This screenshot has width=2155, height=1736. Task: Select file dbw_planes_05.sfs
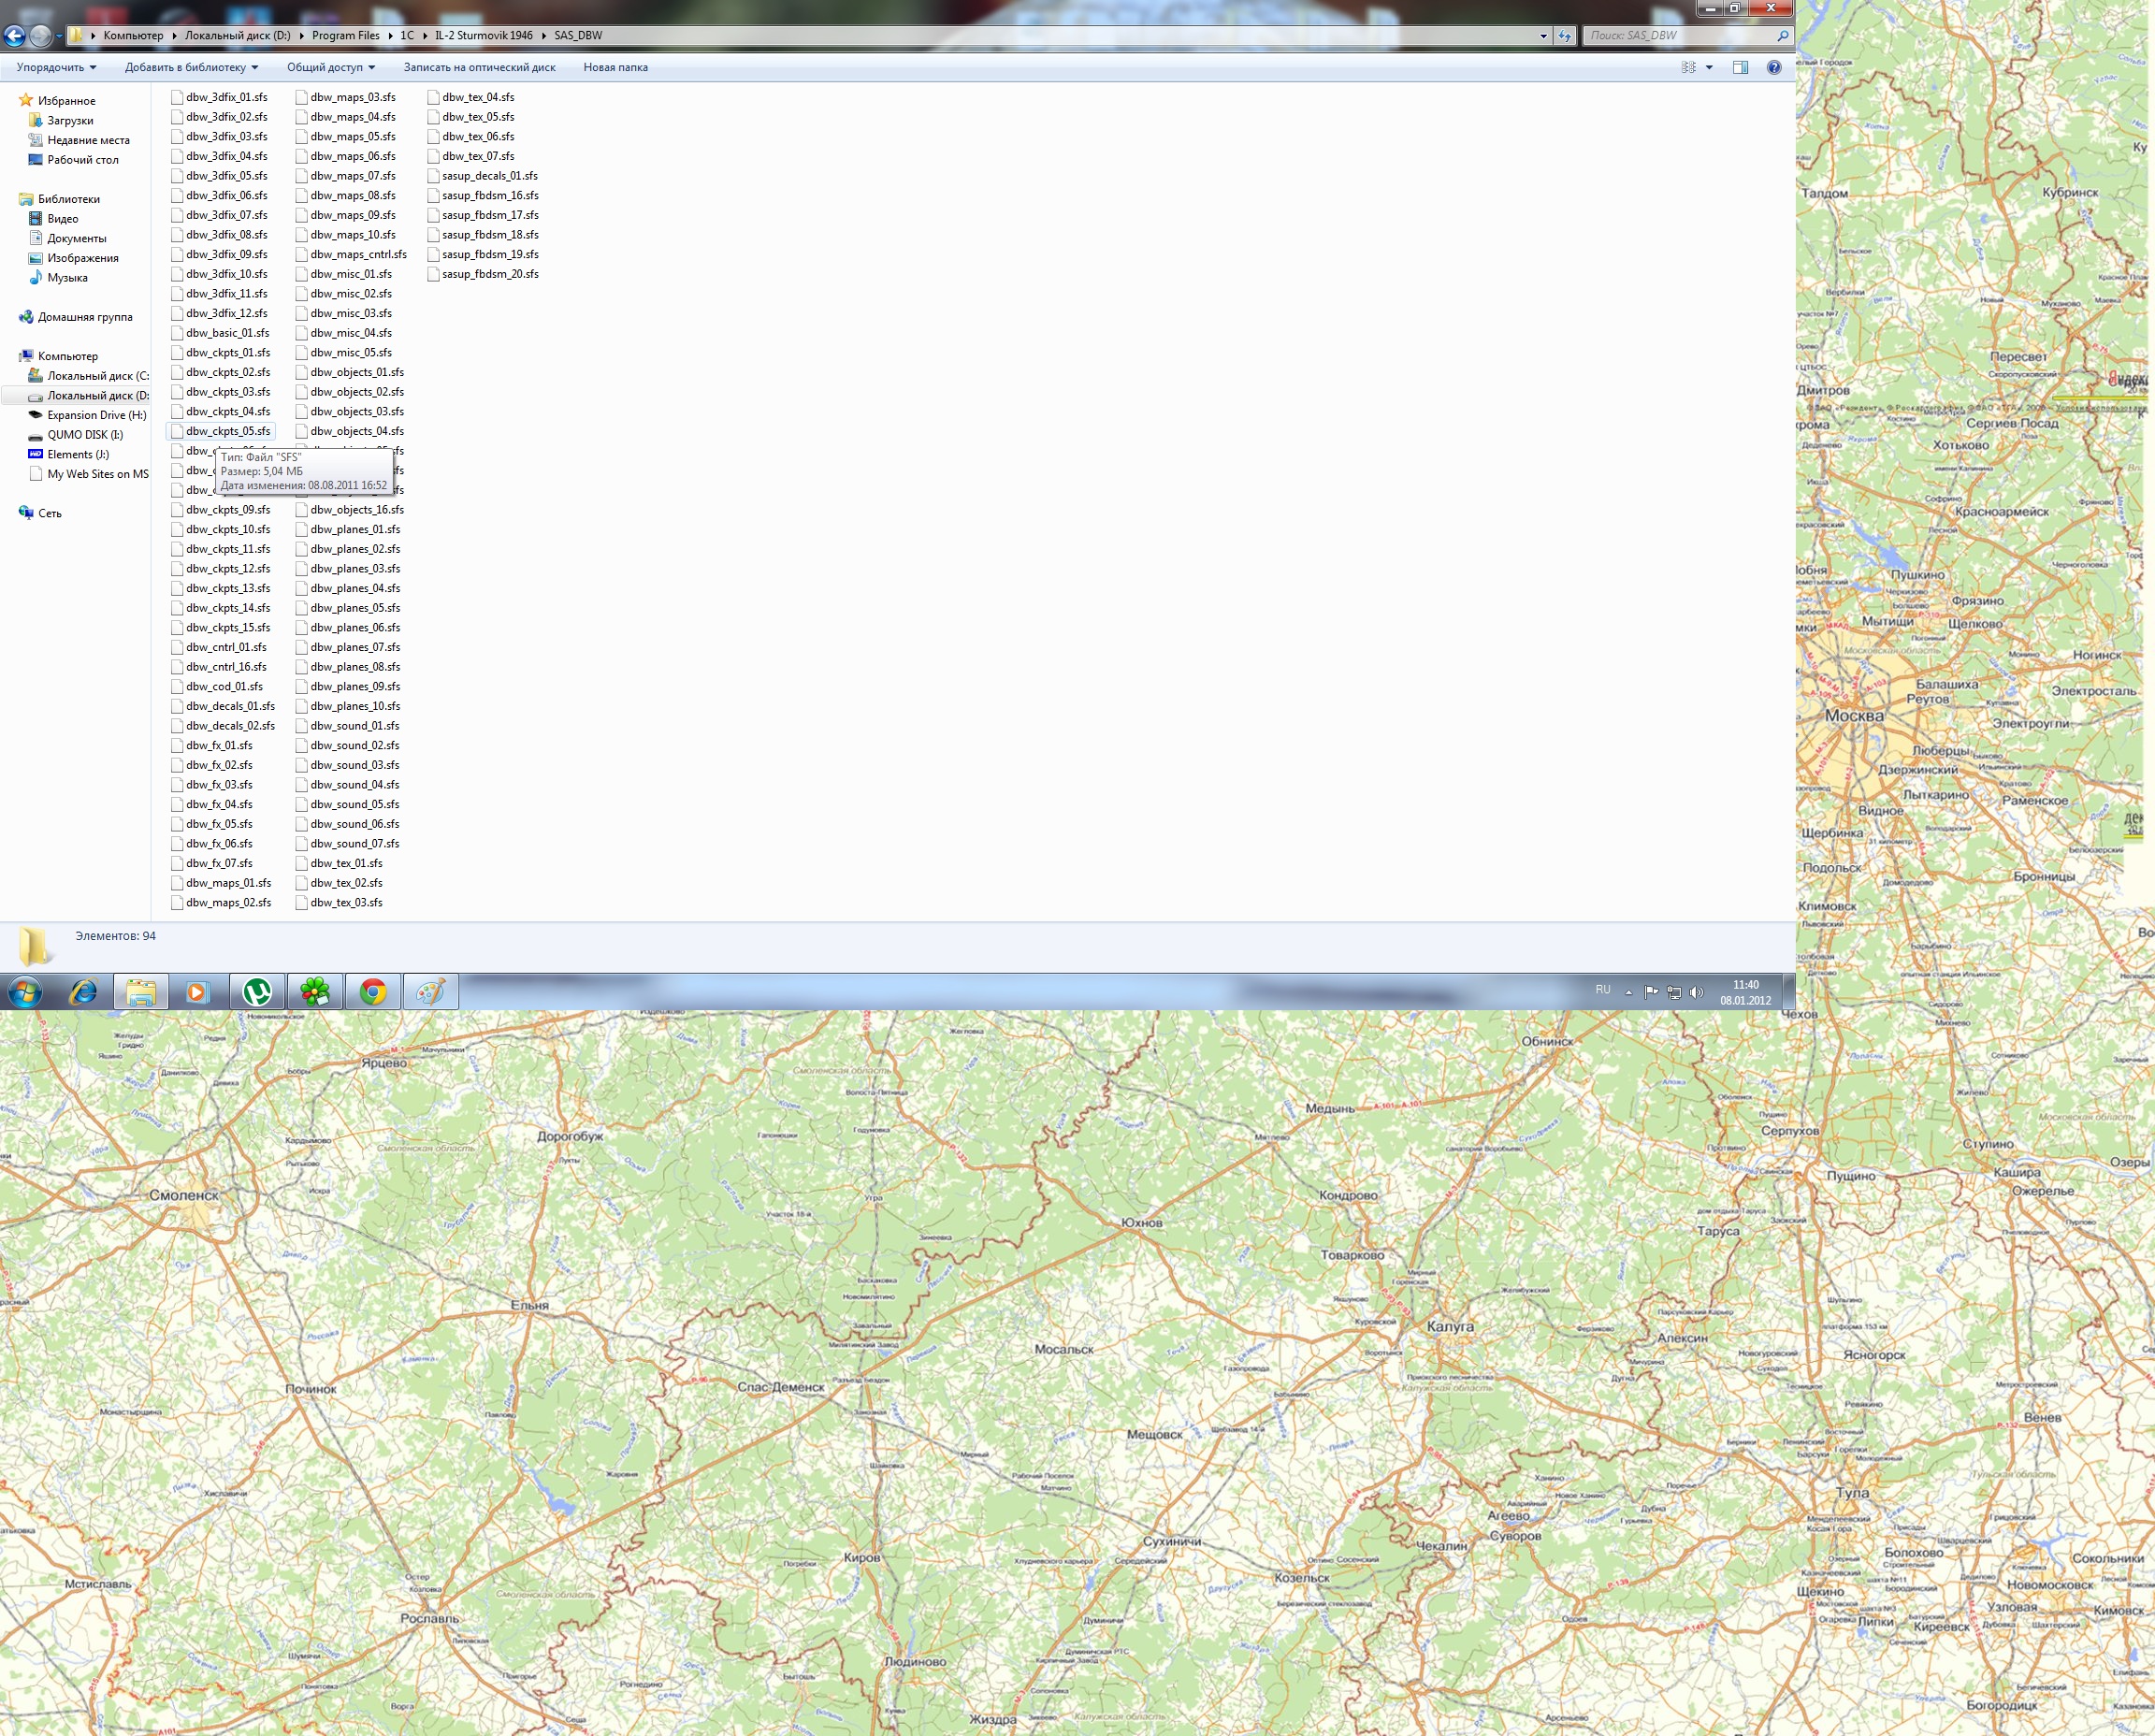(354, 608)
